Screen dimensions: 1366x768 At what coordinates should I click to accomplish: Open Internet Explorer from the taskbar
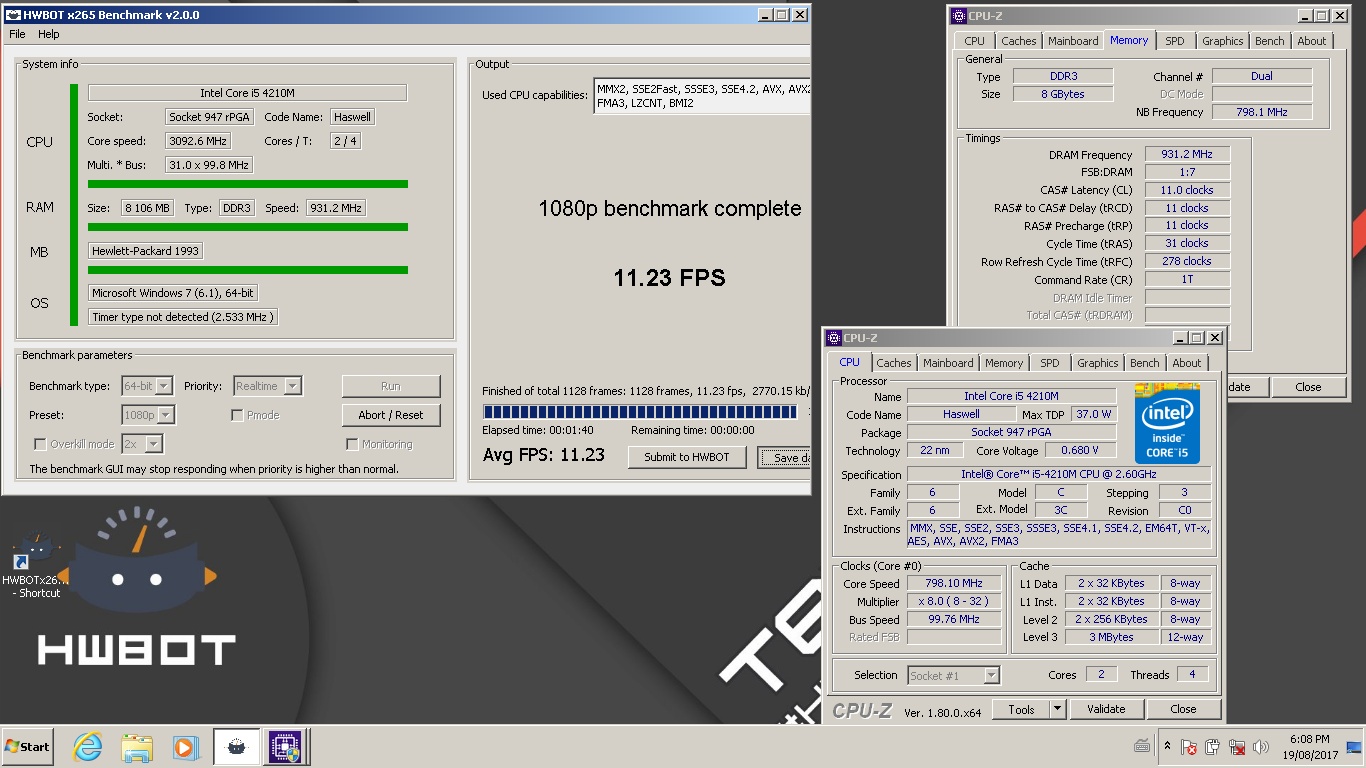88,746
